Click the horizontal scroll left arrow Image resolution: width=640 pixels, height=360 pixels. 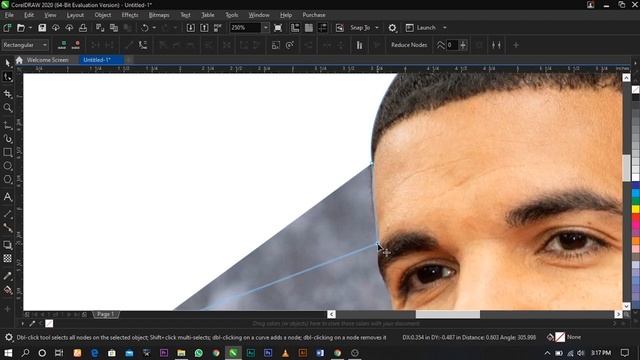coord(331,314)
